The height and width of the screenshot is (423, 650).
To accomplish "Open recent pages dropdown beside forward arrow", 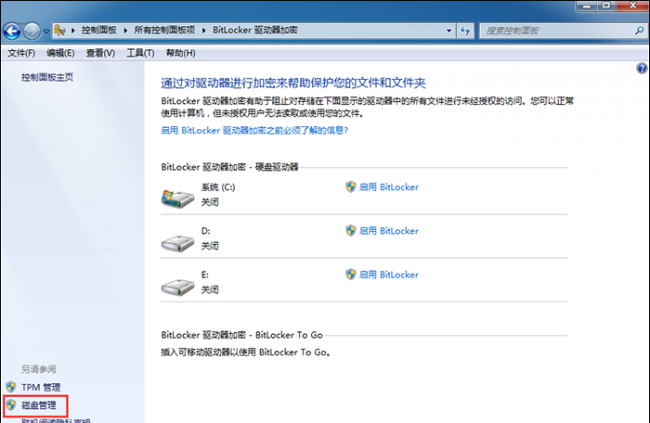I will (46, 31).
